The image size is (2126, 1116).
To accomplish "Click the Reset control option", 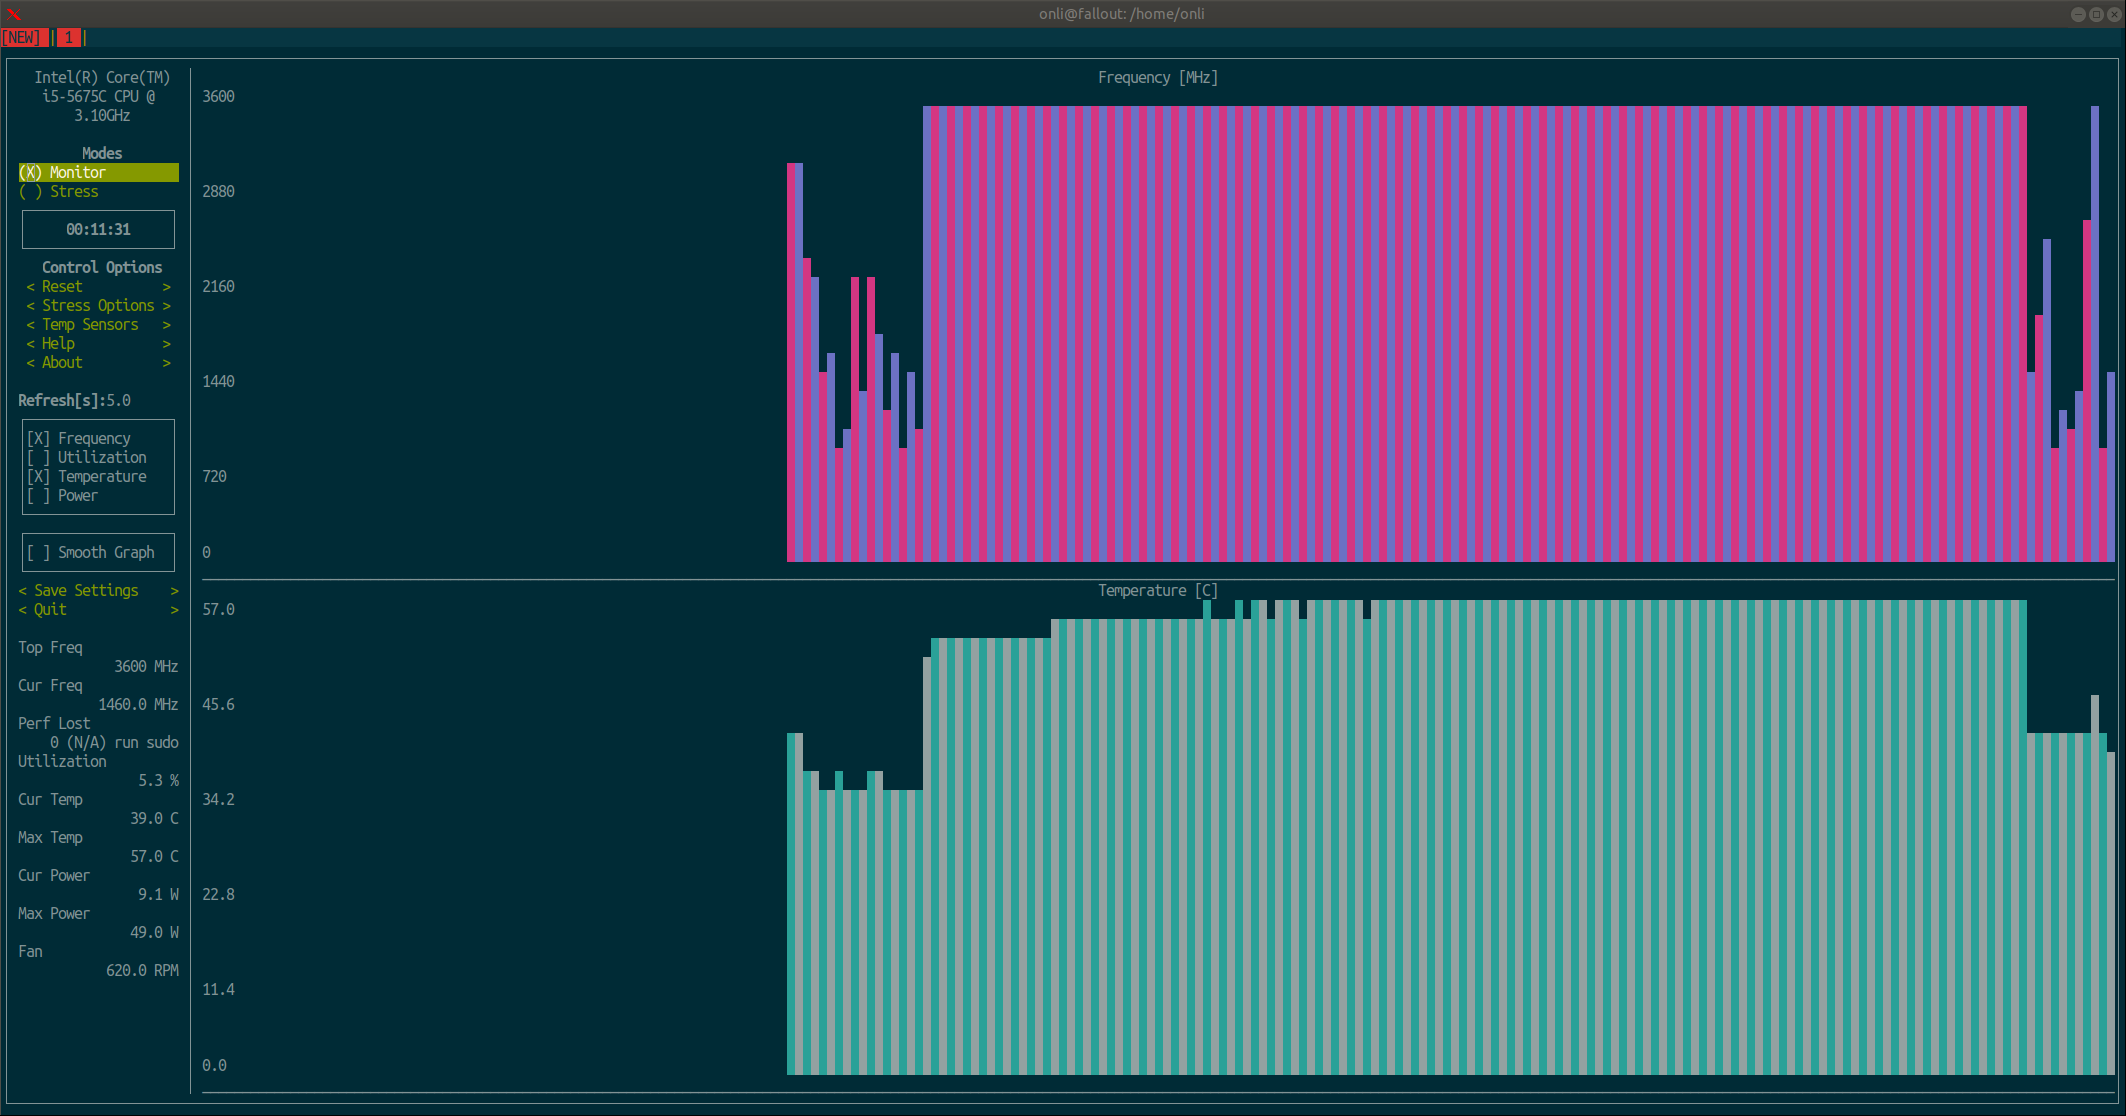I will [98, 287].
